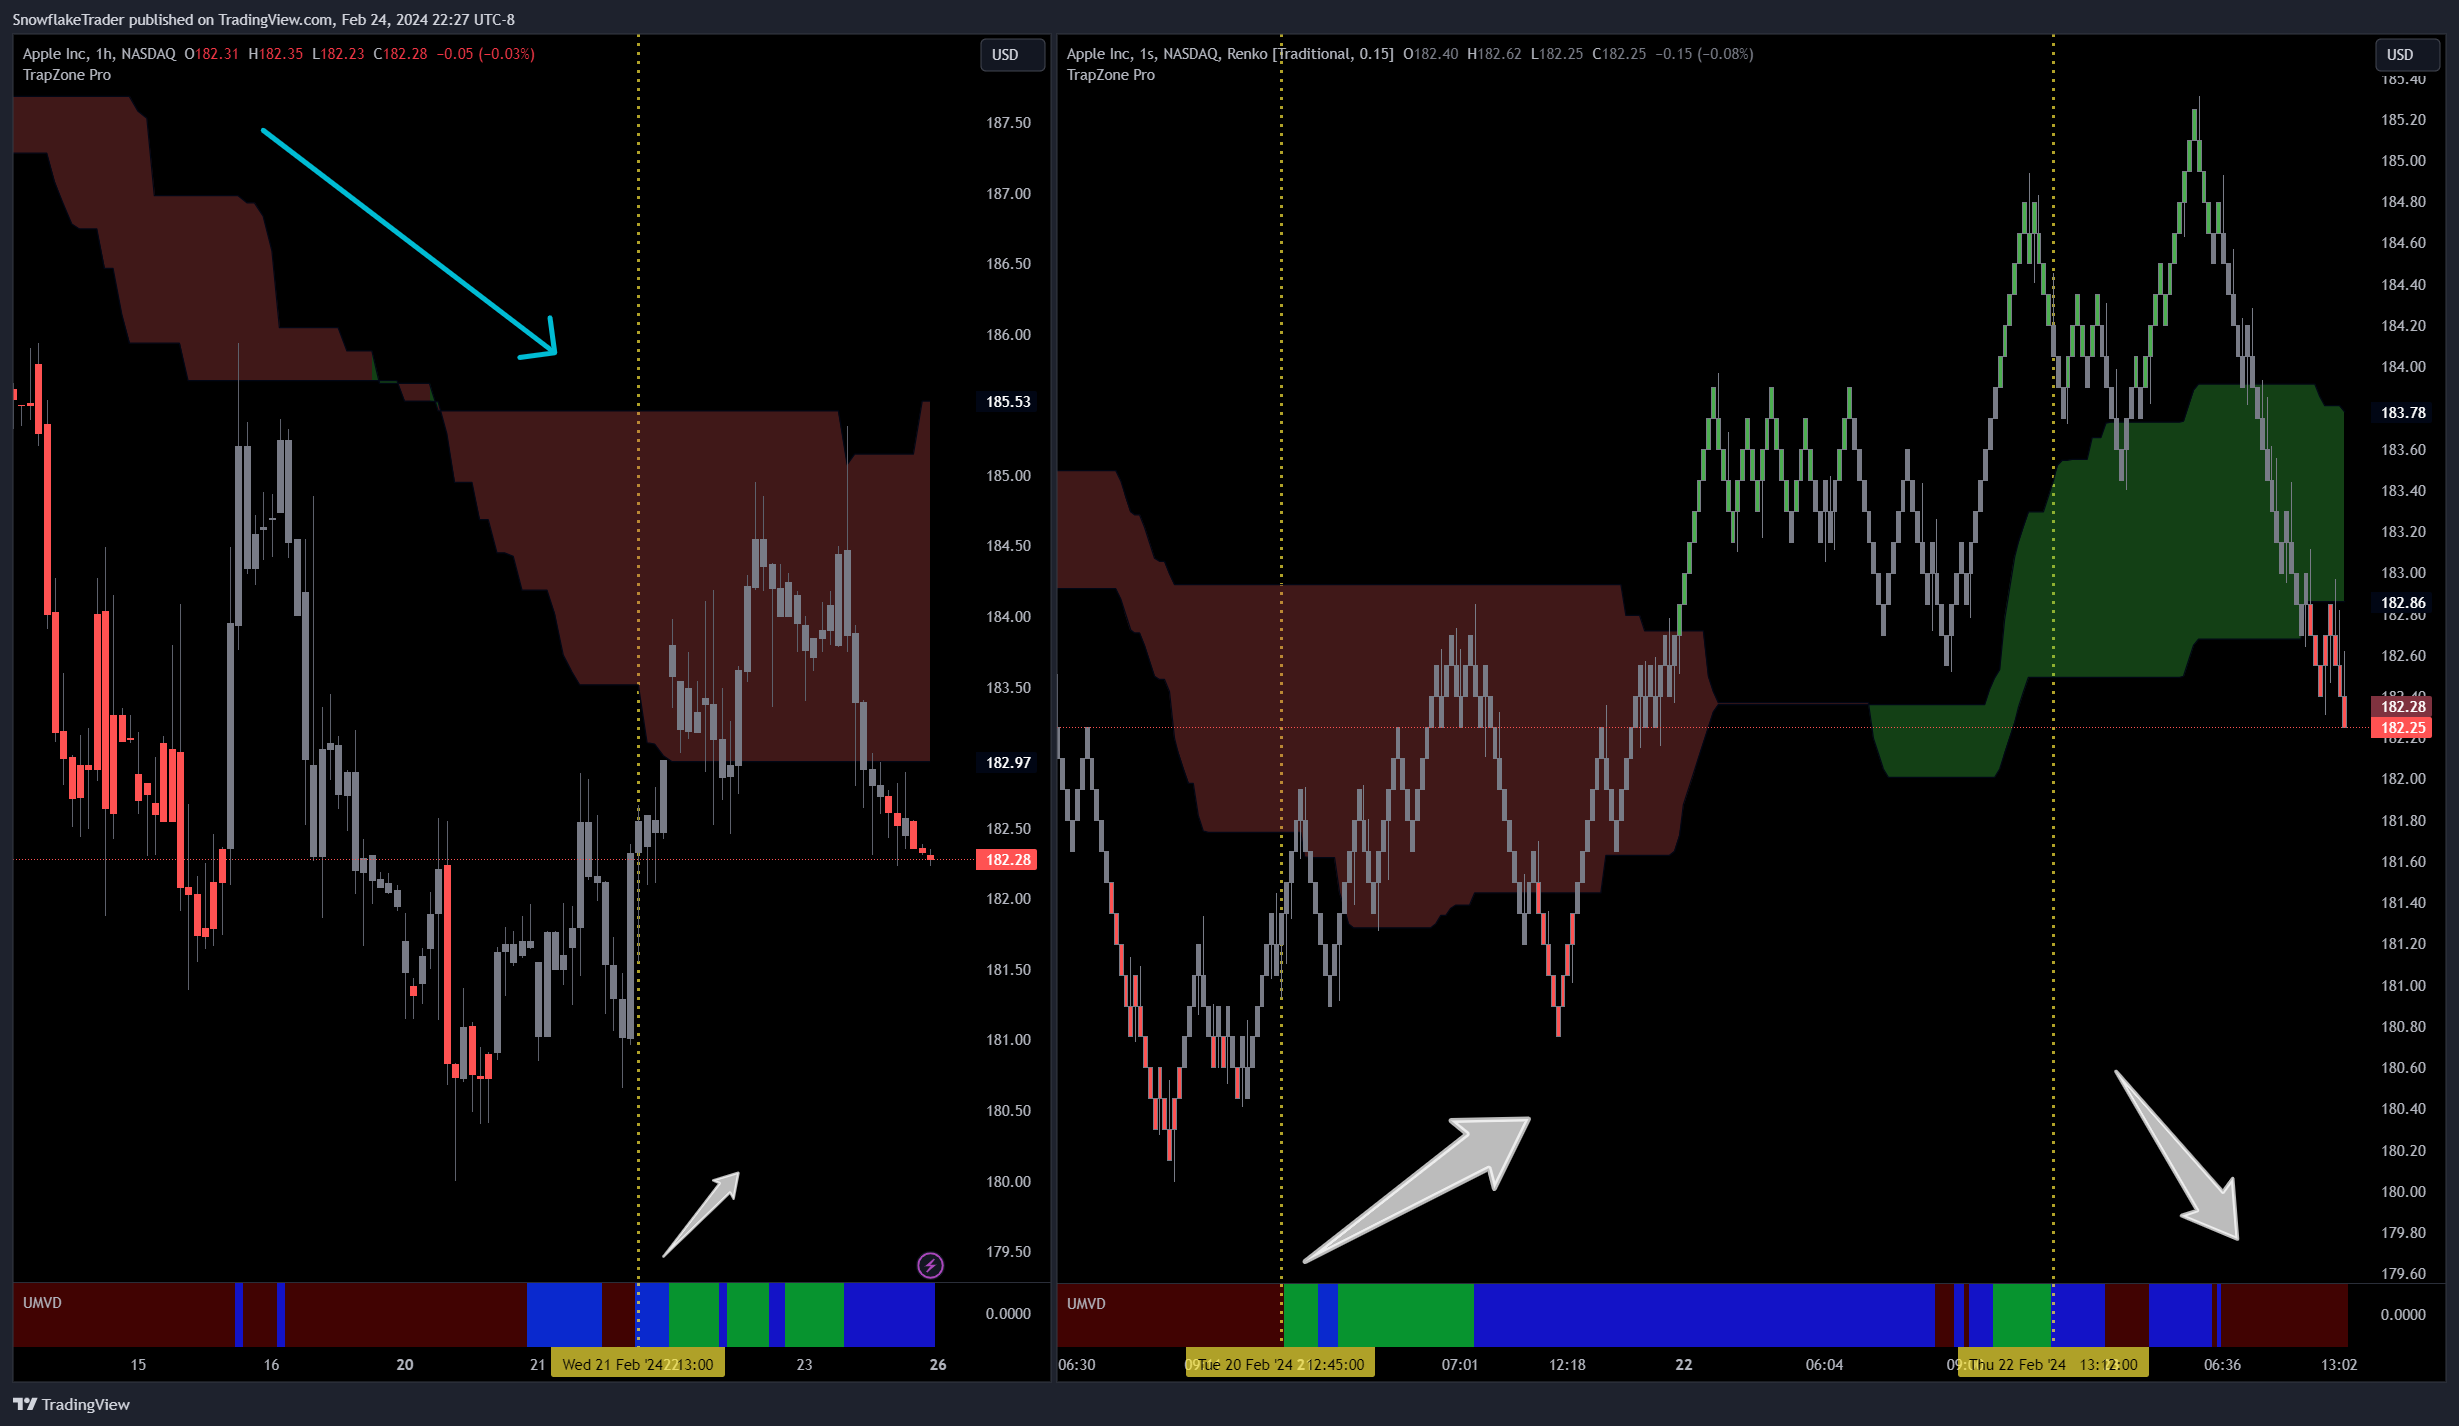Click date label 22 on the Renko time axis

pos(1684,1364)
